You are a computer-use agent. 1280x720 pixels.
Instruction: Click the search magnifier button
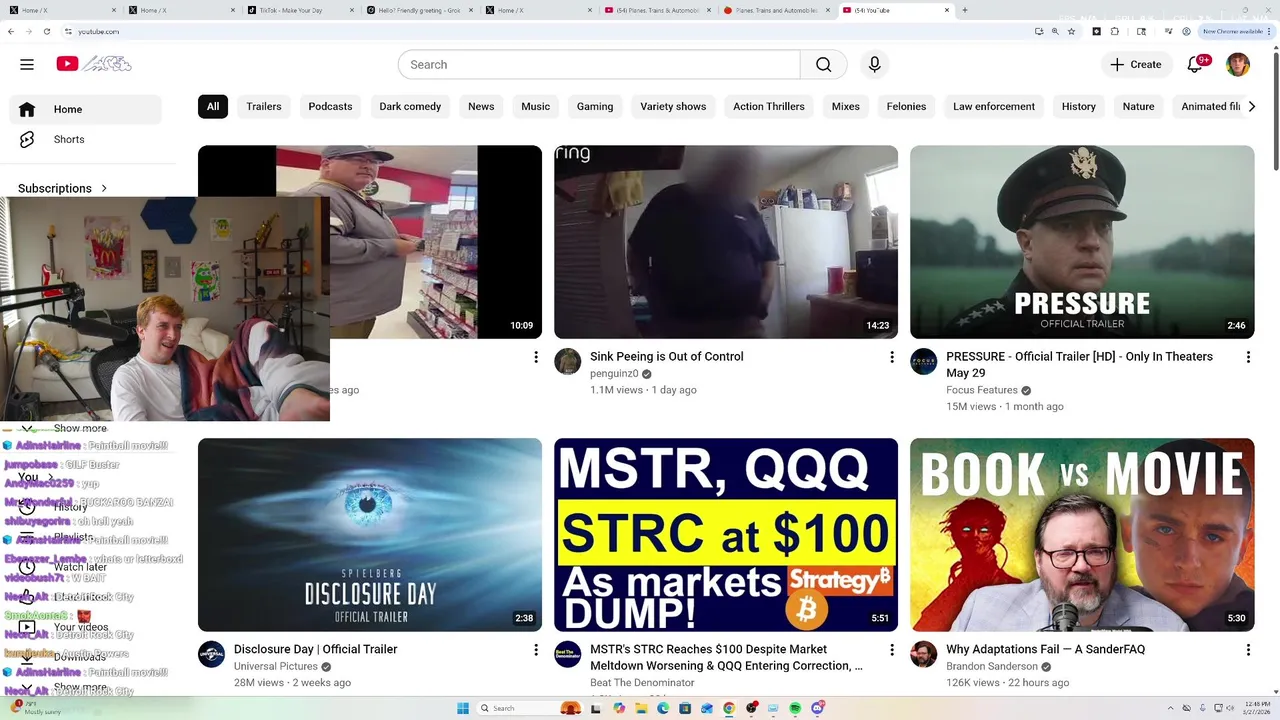[x=823, y=64]
